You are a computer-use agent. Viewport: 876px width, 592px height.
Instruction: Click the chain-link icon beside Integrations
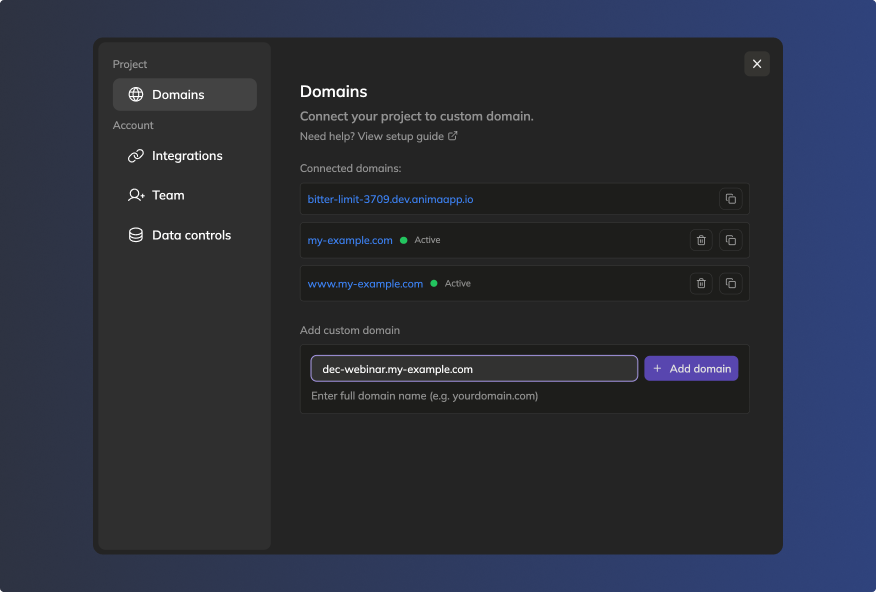136,156
